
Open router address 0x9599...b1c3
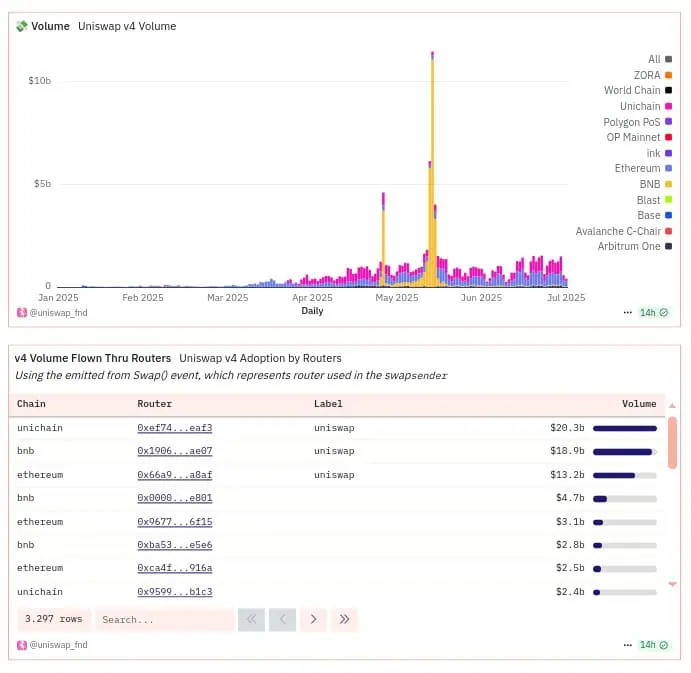tap(175, 591)
